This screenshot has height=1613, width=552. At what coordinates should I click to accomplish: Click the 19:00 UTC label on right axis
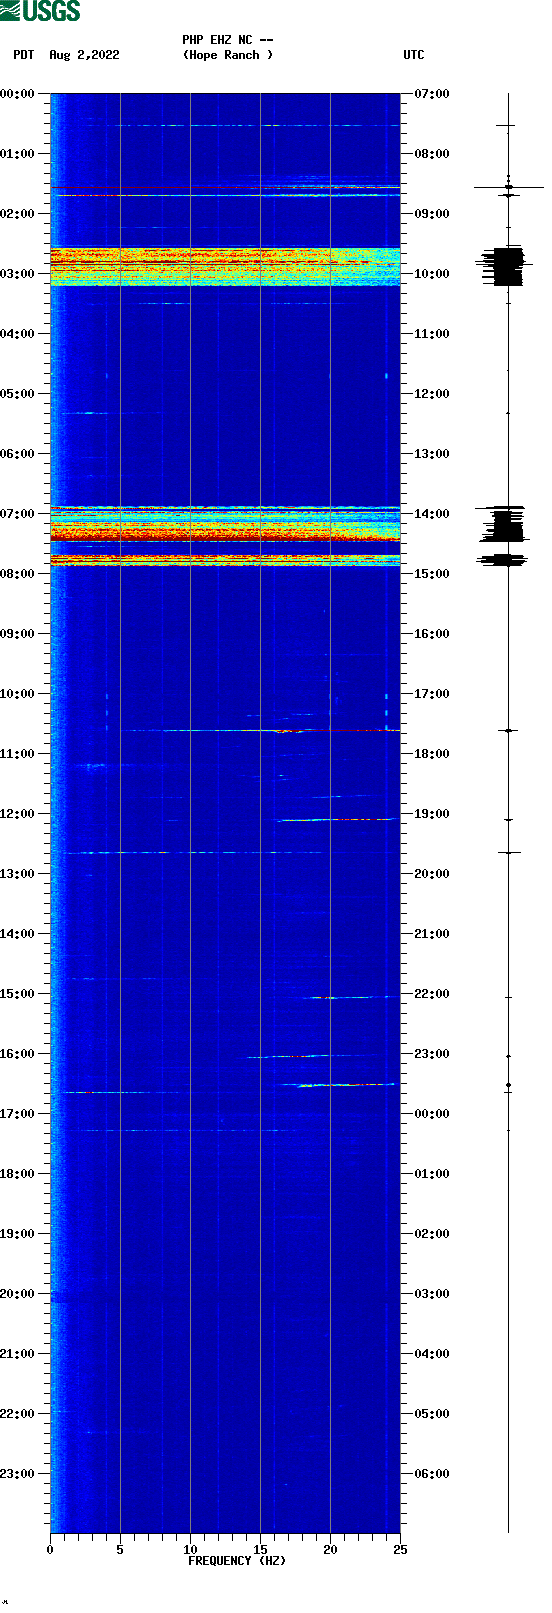point(432,814)
